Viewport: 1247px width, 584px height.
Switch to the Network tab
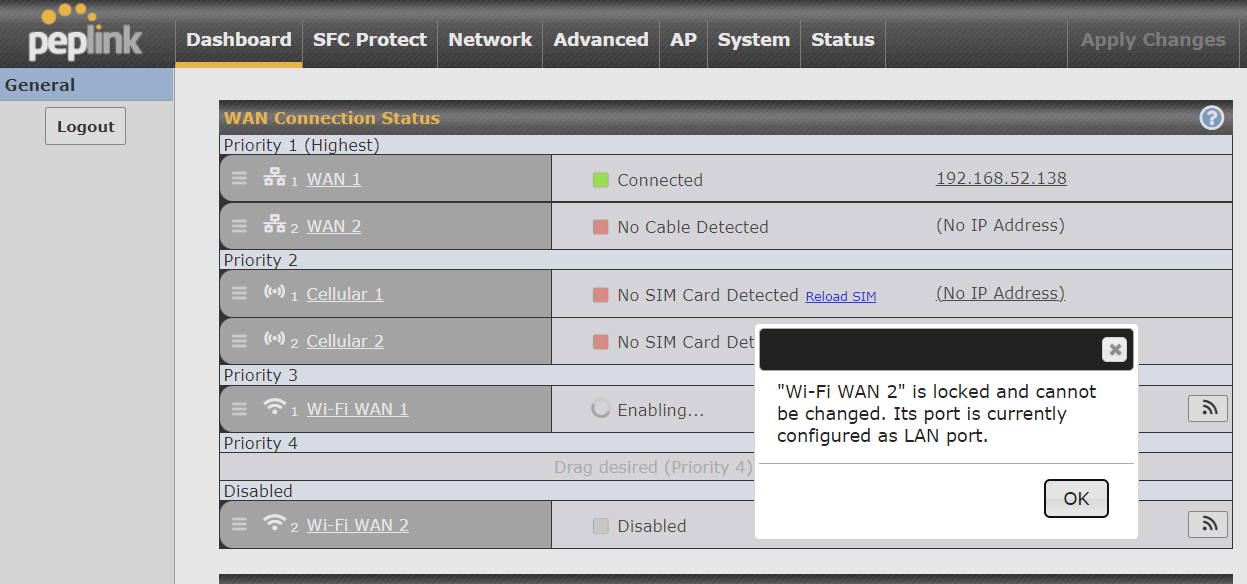click(x=490, y=40)
